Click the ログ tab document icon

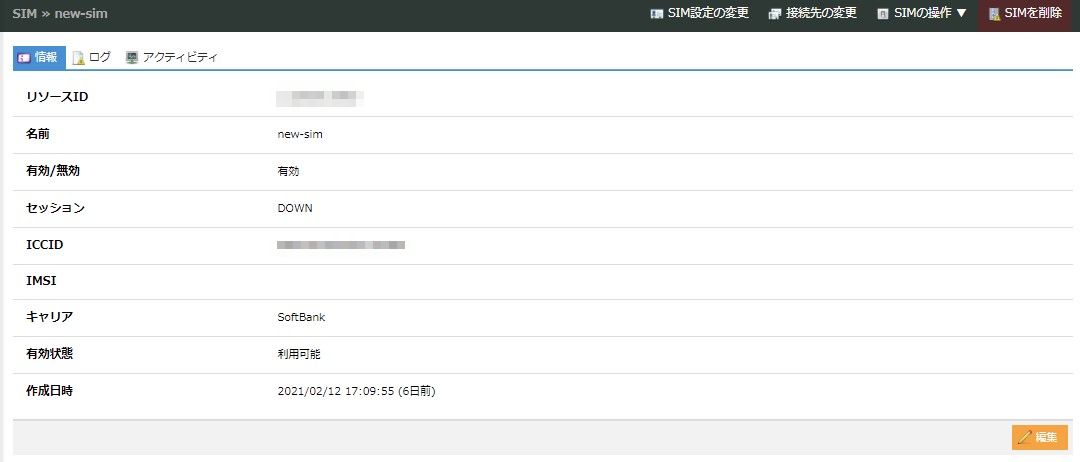(78, 58)
